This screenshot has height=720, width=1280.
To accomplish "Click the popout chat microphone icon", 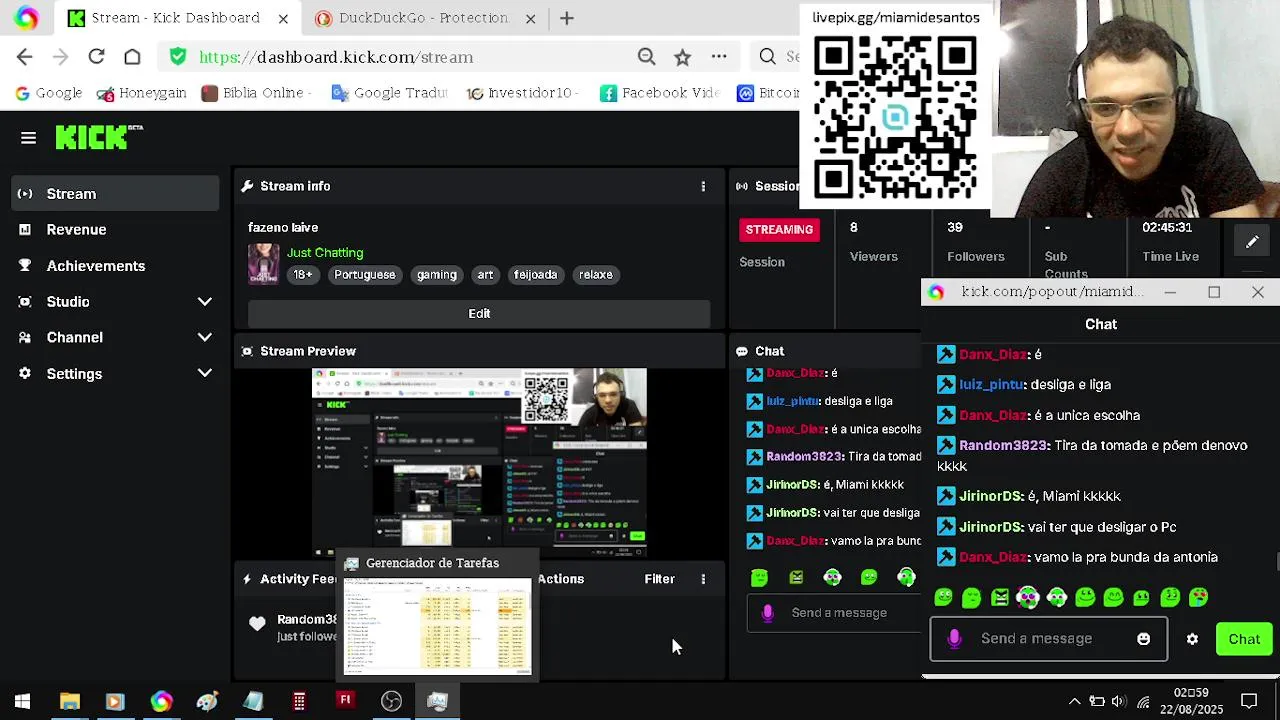I will 954,639.
